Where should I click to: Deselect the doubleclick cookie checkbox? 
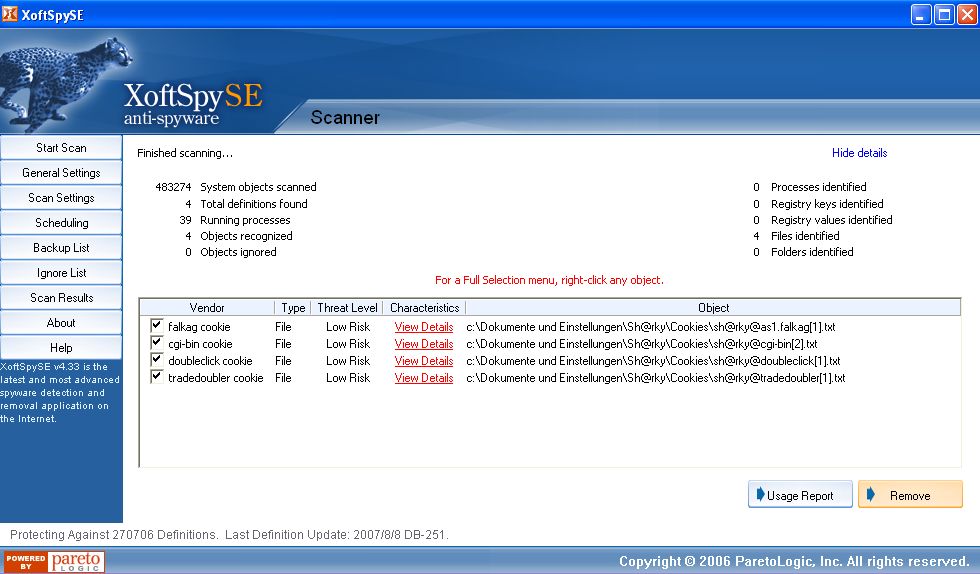pos(156,360)
